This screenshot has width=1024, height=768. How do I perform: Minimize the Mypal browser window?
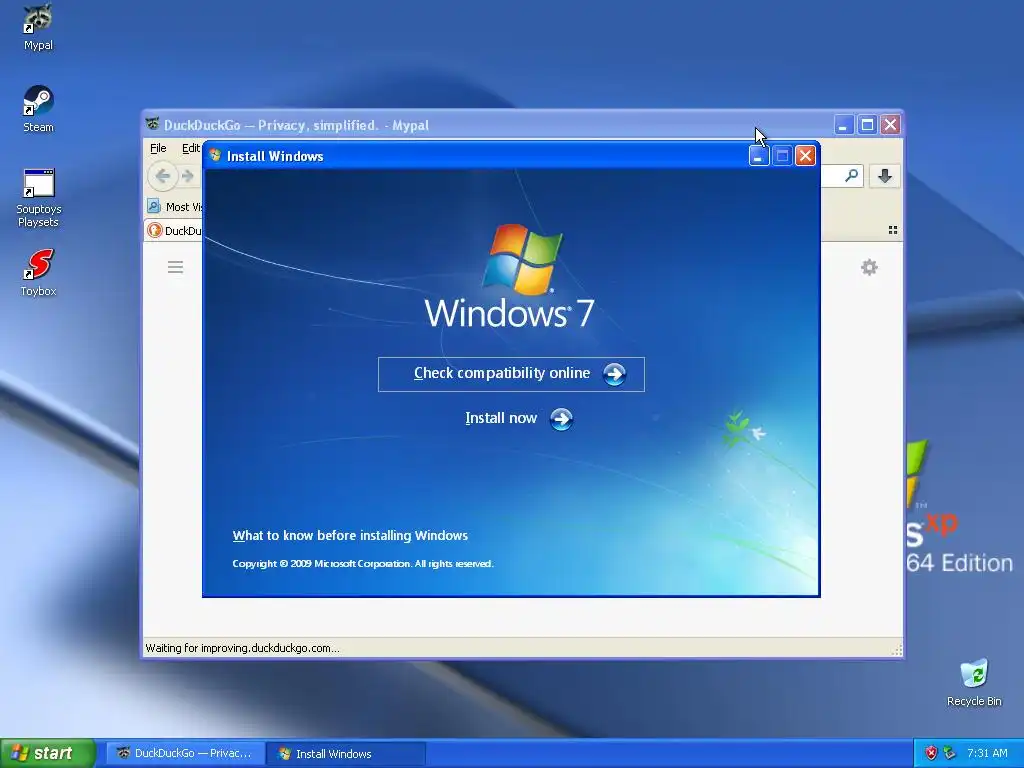[844, 125]
